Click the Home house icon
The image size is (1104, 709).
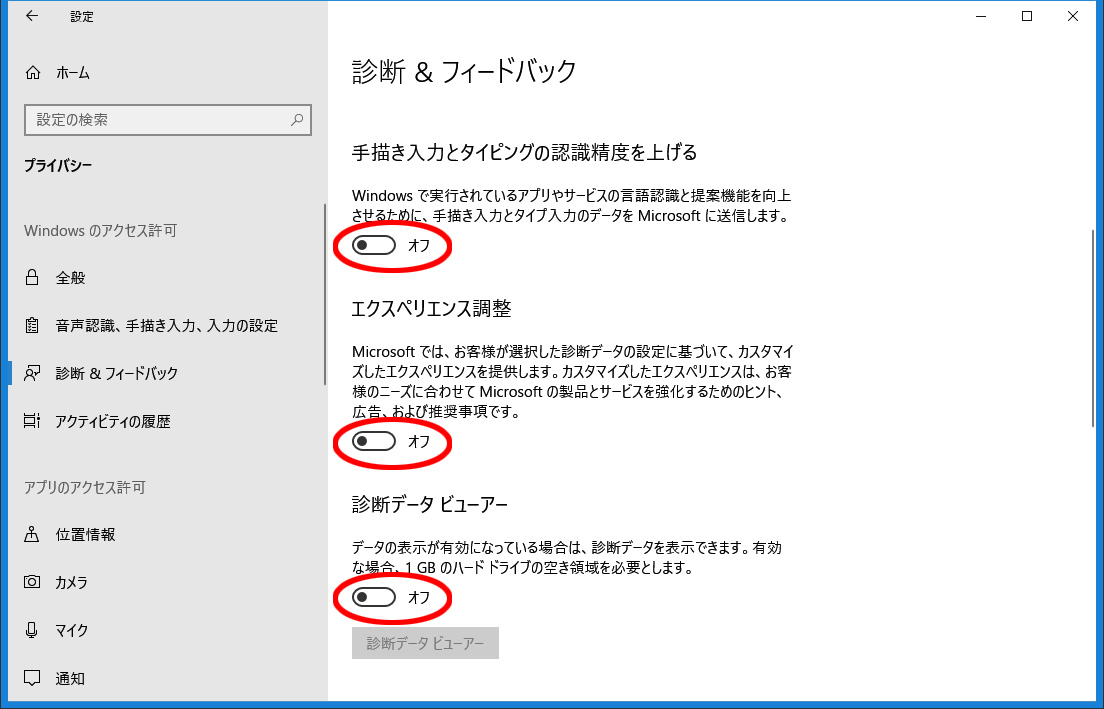click(32, 73)
